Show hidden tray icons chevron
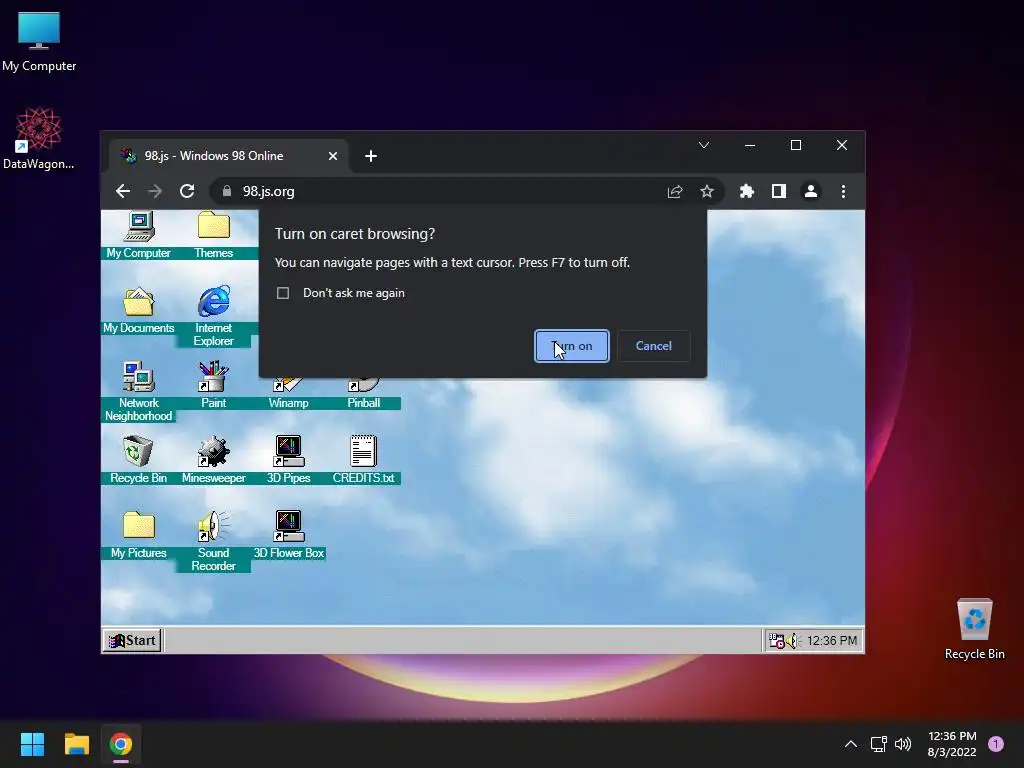The width and height of the screenshot is (1024, 768). point(851,744)
